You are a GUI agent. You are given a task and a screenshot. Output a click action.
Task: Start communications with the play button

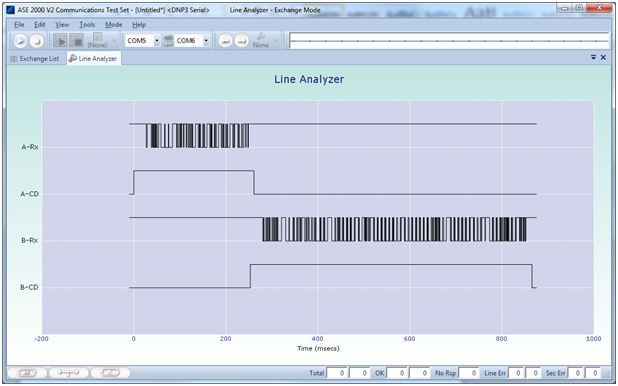[x=20, y=41]
